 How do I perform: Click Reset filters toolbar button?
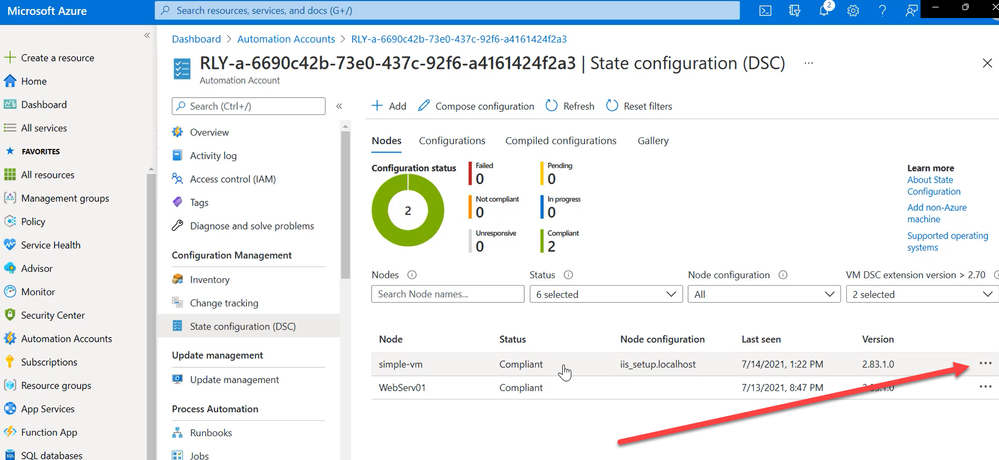click(x=639, y=106)
